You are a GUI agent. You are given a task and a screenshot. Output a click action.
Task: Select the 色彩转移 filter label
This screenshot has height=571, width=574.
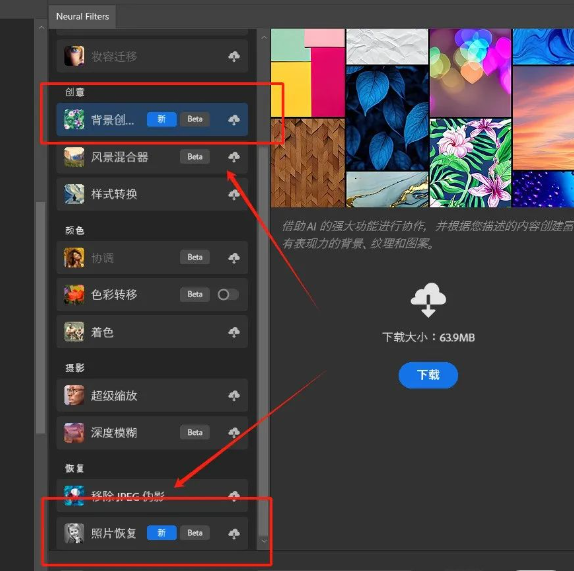click(x=114, y=295)
